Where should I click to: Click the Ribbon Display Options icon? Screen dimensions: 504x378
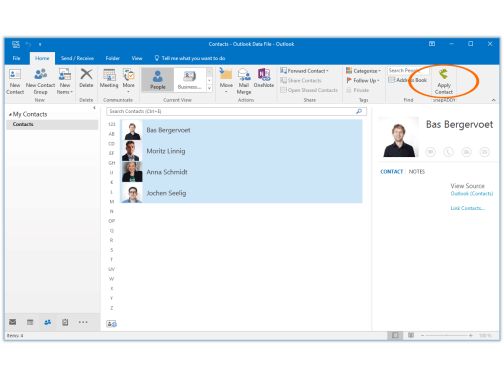(x=432, y=44)
